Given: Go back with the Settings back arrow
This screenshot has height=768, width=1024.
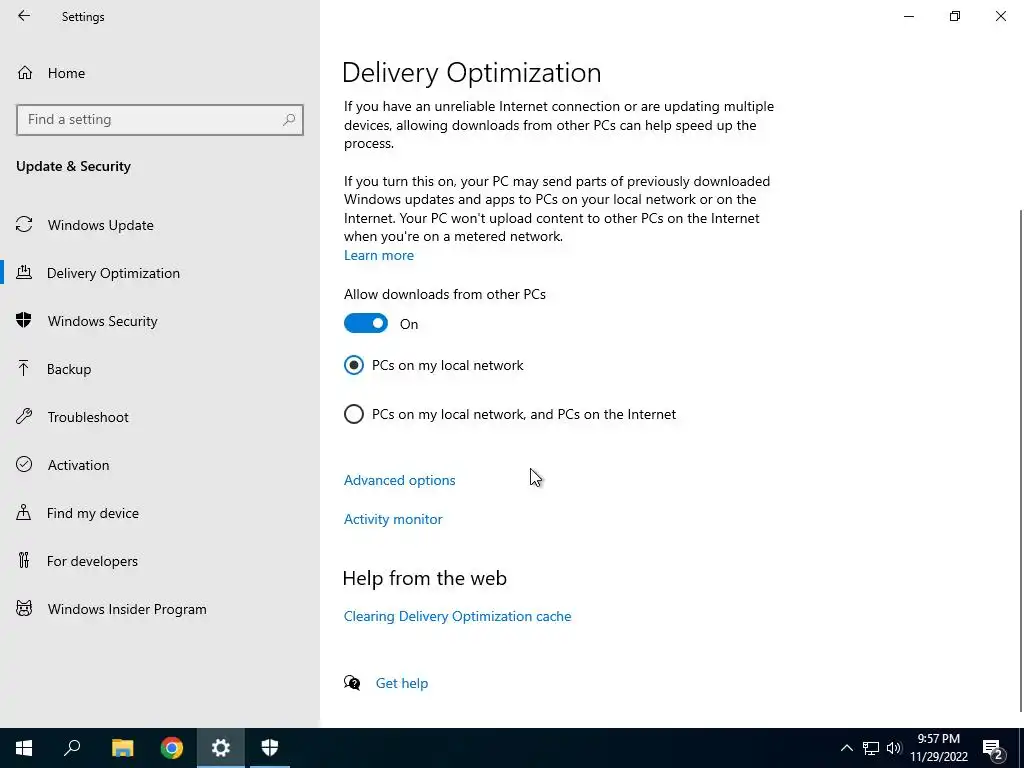Looking at the screenshot, I should [x=24, y=16].
